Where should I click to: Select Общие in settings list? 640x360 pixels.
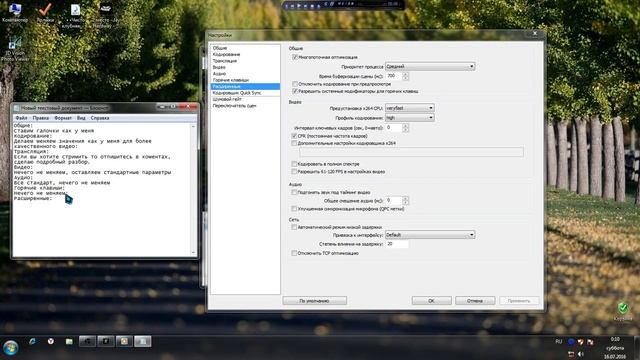coord(245,48)
